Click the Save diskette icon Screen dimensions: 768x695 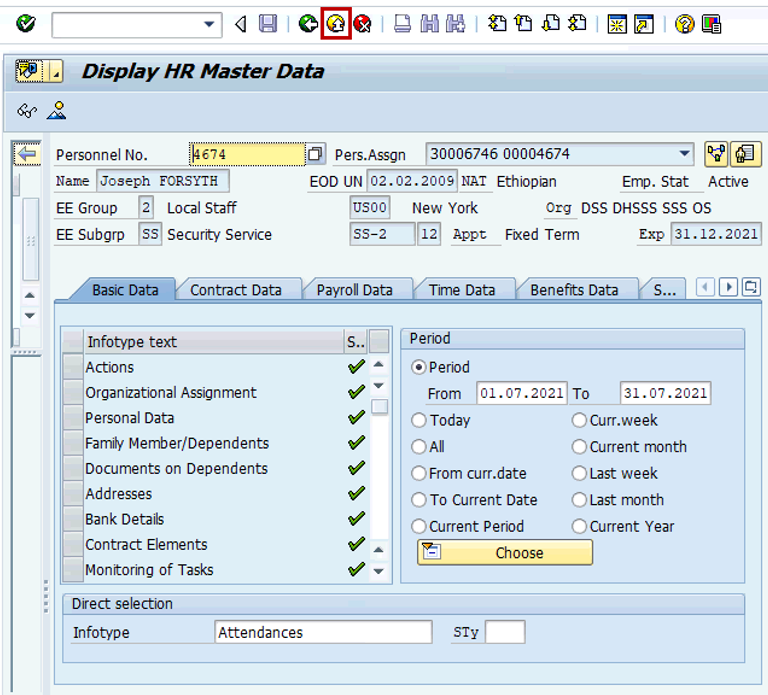point(268,24)
